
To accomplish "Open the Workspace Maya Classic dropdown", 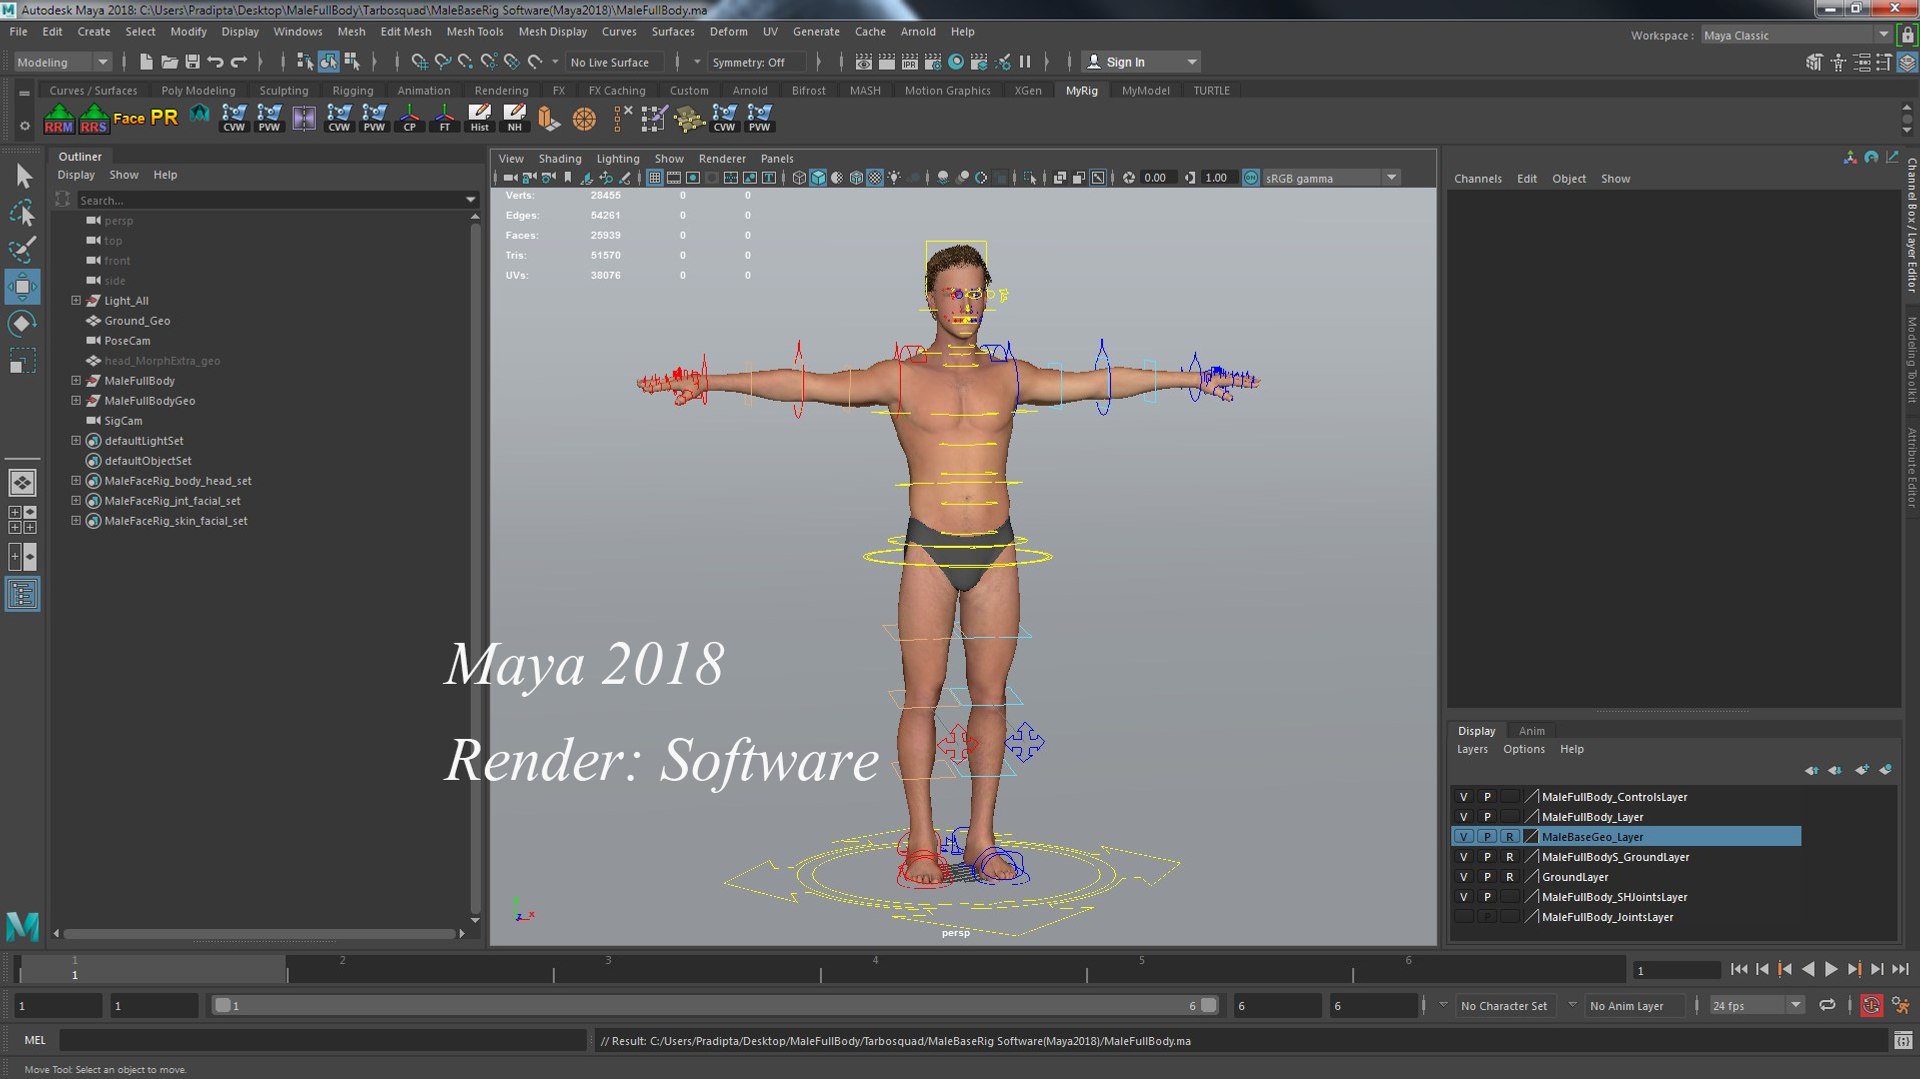I will point(1796,35).
